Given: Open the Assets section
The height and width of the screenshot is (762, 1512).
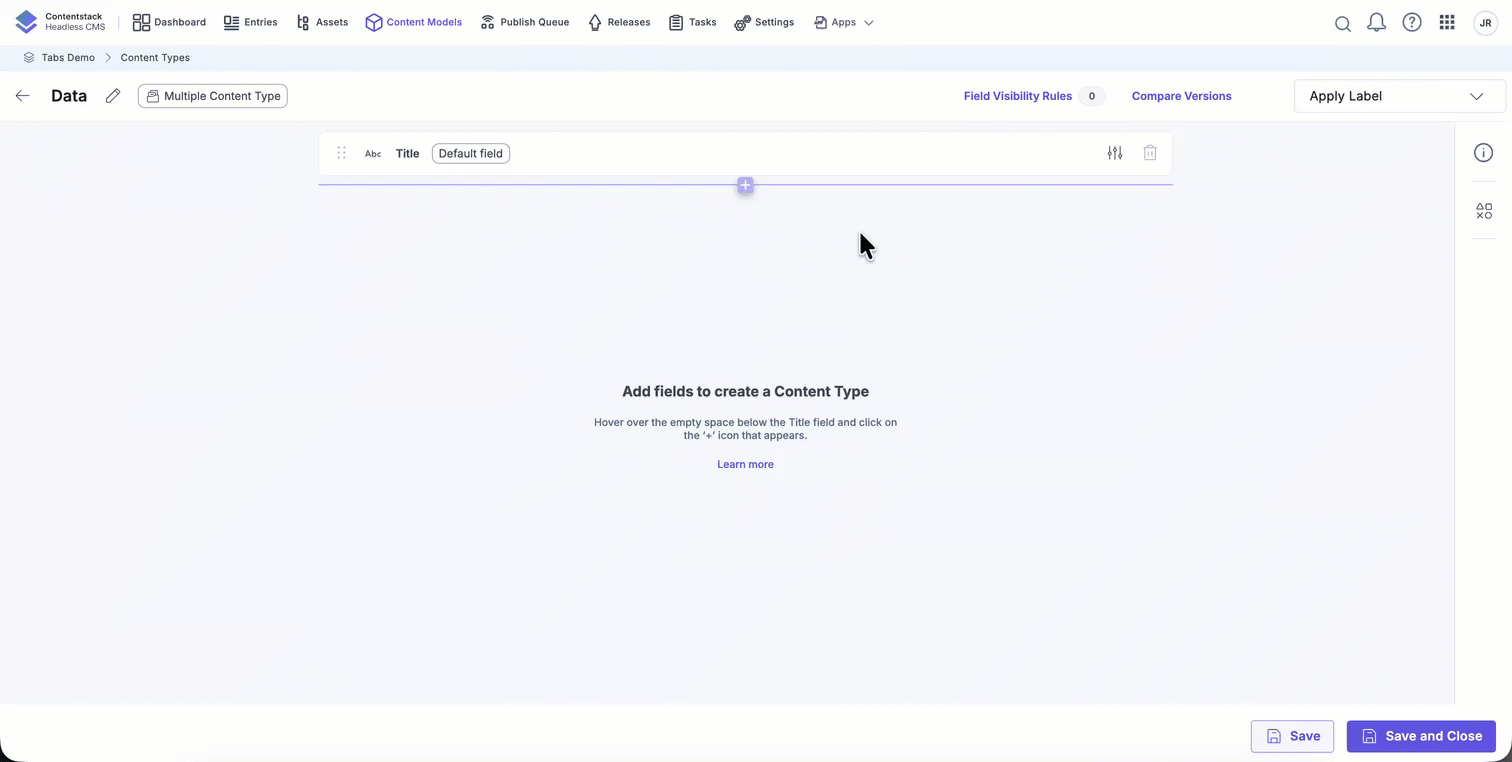Looking at the screenshot, I should 322,22.
